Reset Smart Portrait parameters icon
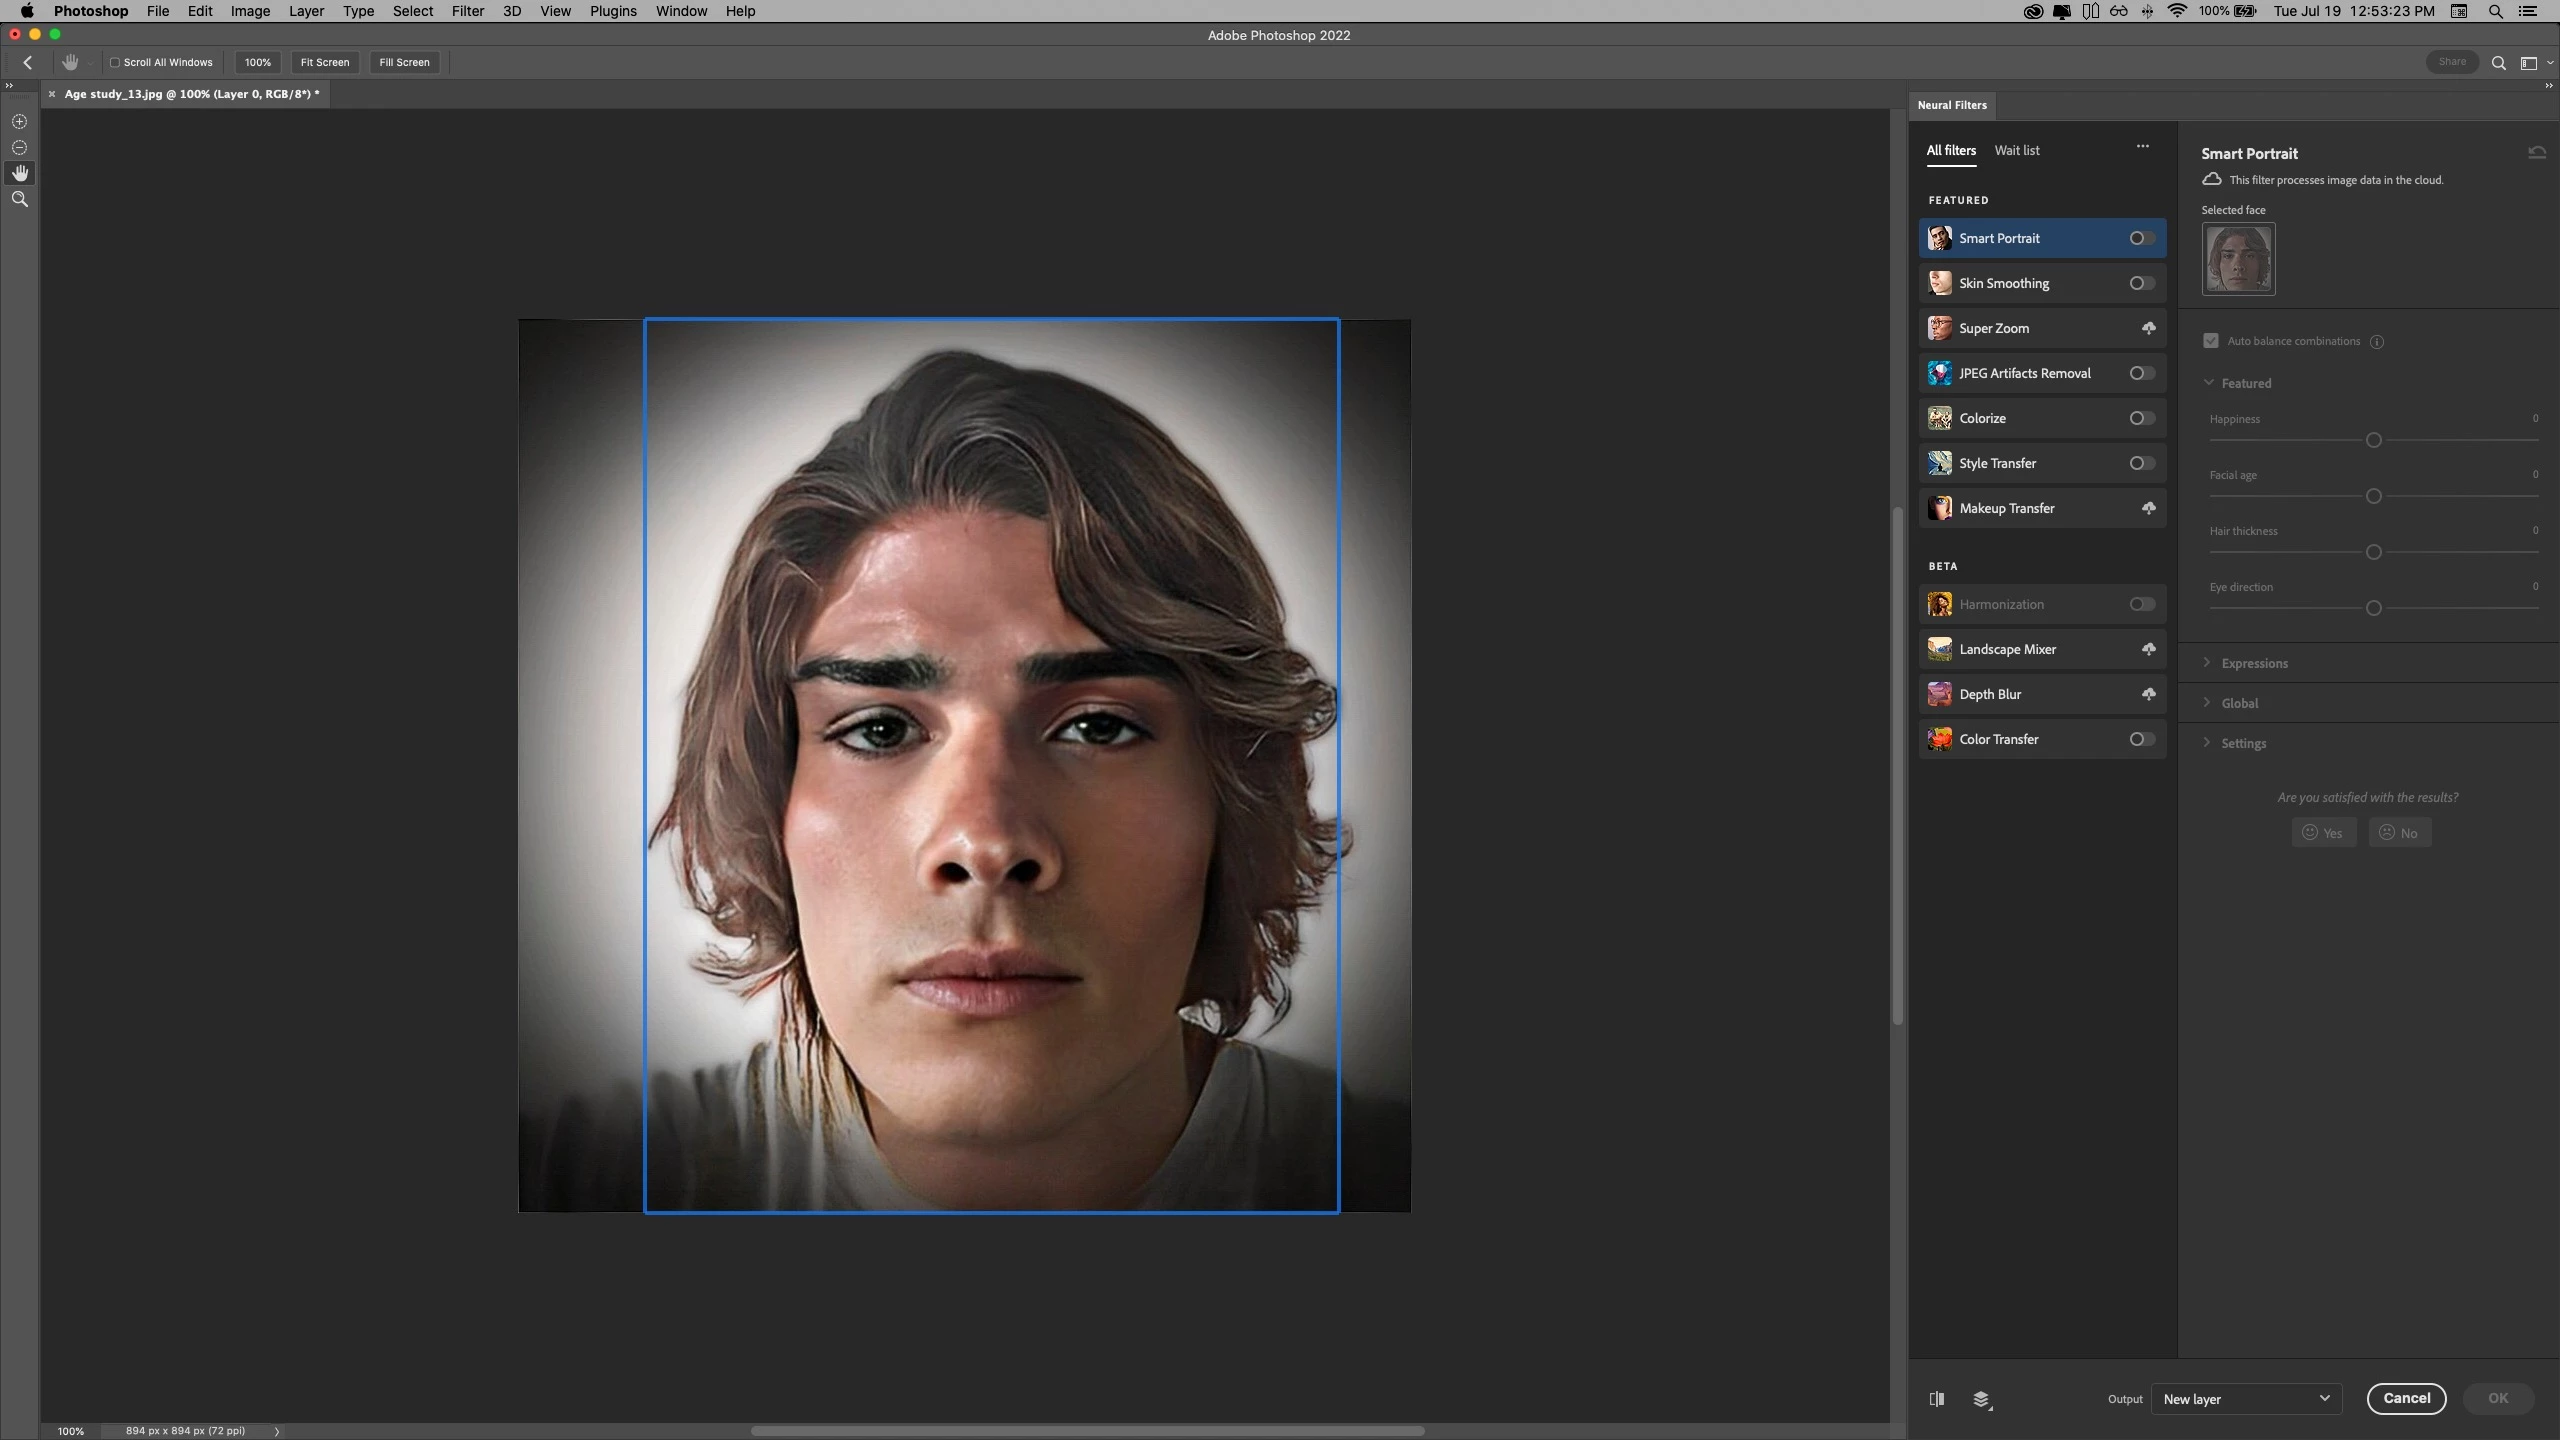The height and width of the screenshot is (1440, 2560). [2537, 153]
